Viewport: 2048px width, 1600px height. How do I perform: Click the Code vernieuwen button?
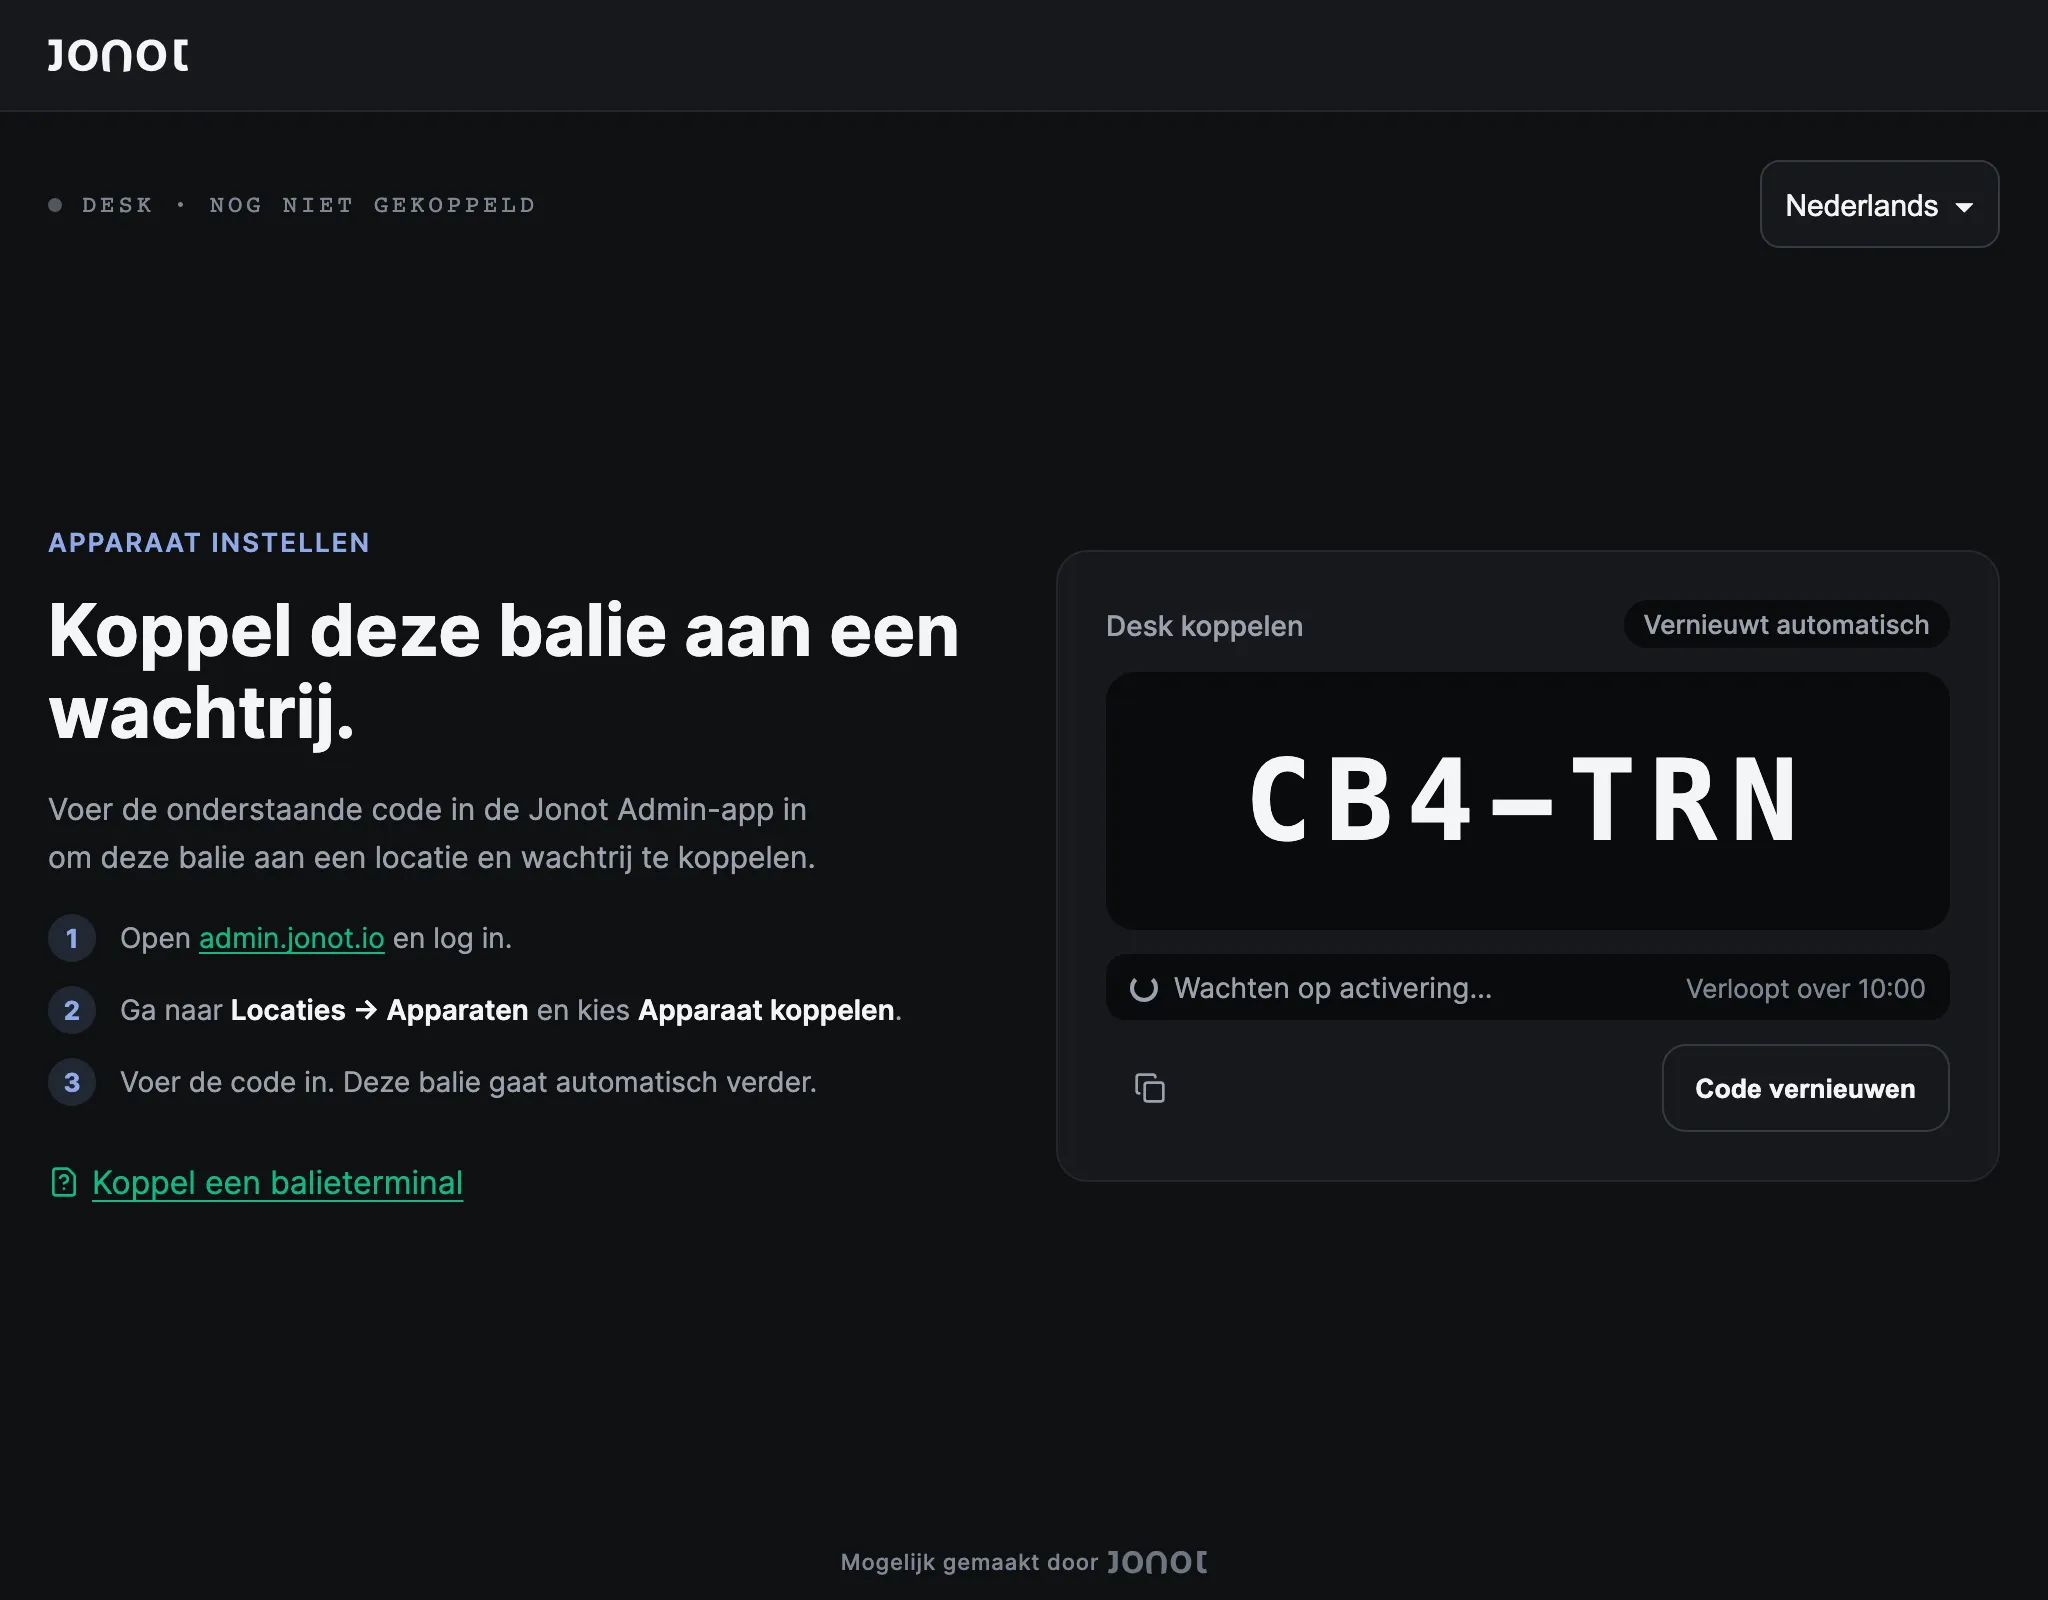[x=1805, y=1088]
